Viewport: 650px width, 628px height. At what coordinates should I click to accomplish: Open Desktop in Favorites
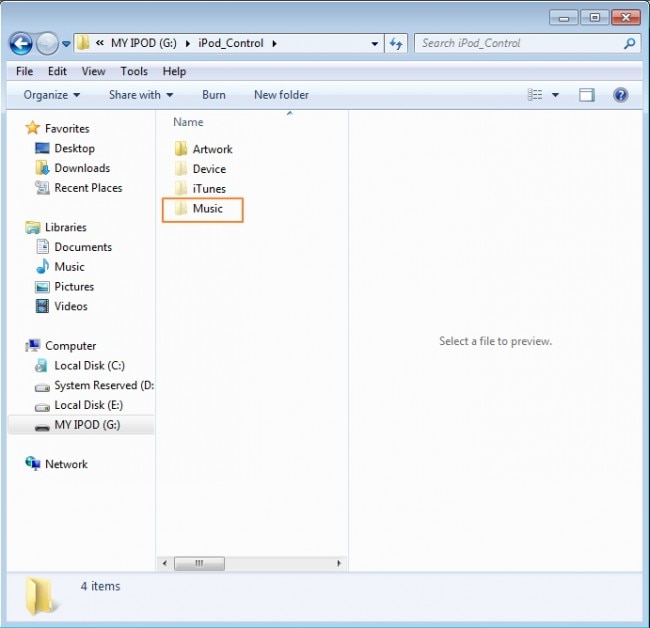65,148
